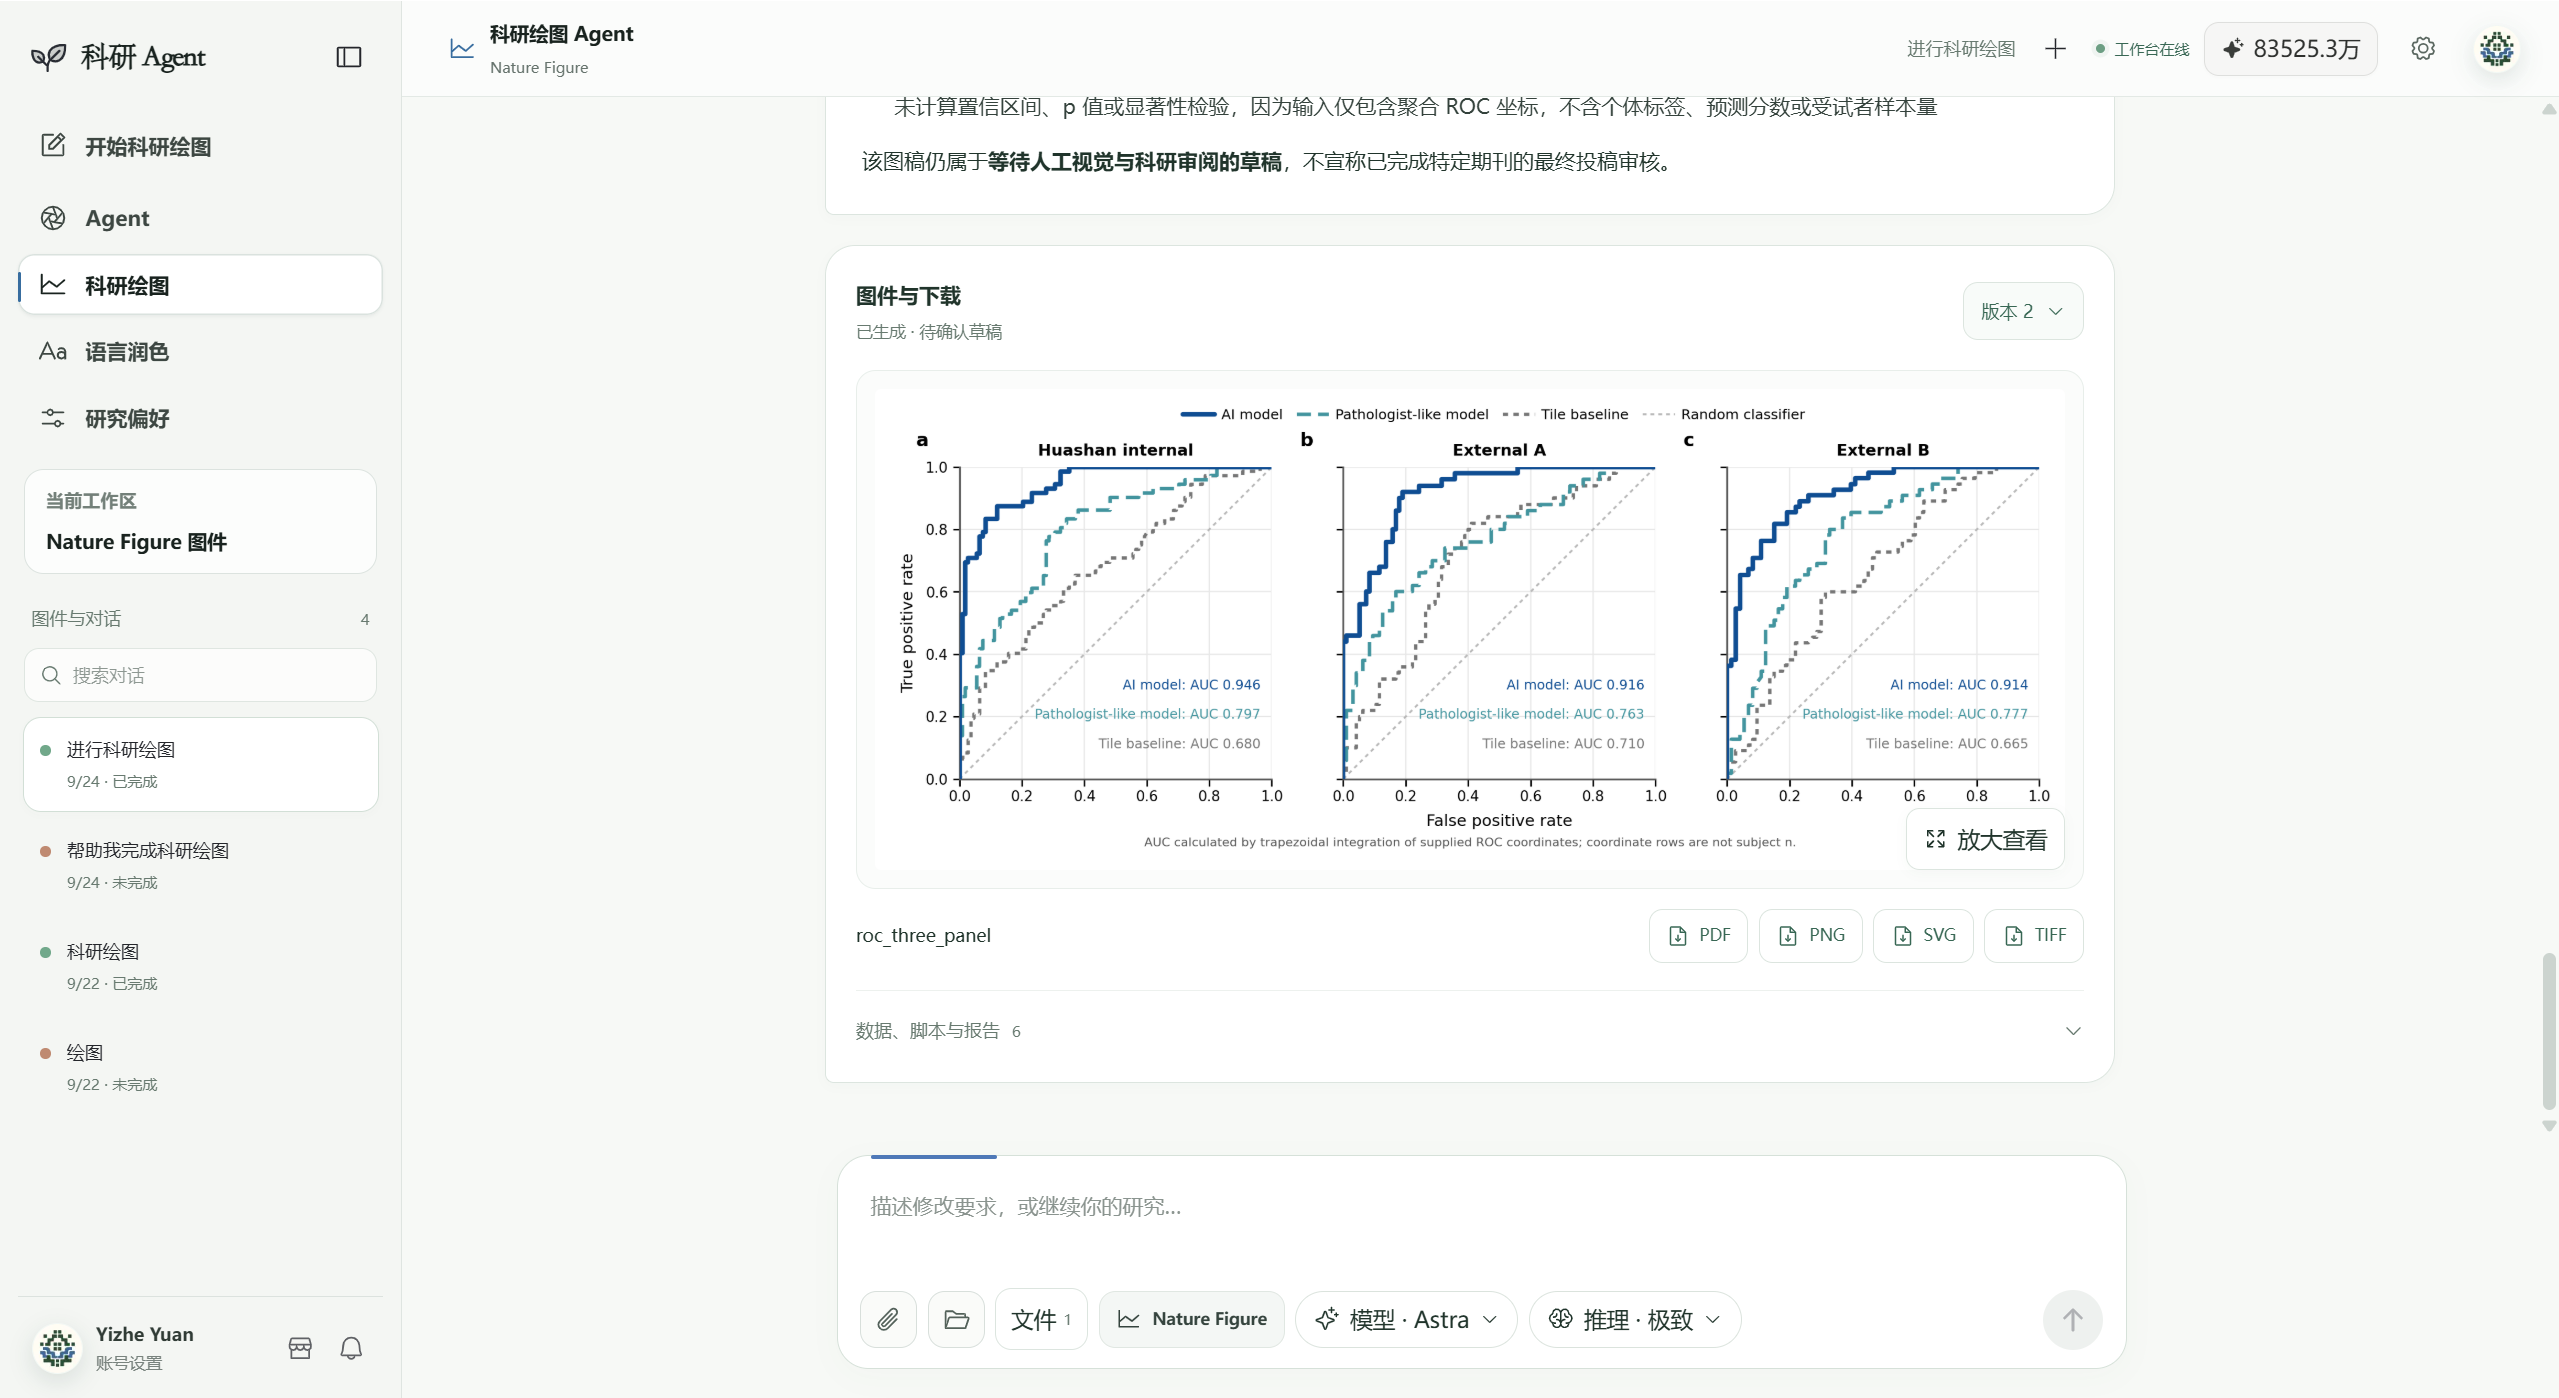The height and width of the screenshot is (1398, 2559).
Task: Click the roc_three_panel file name
Action: (x=923, y=935)
